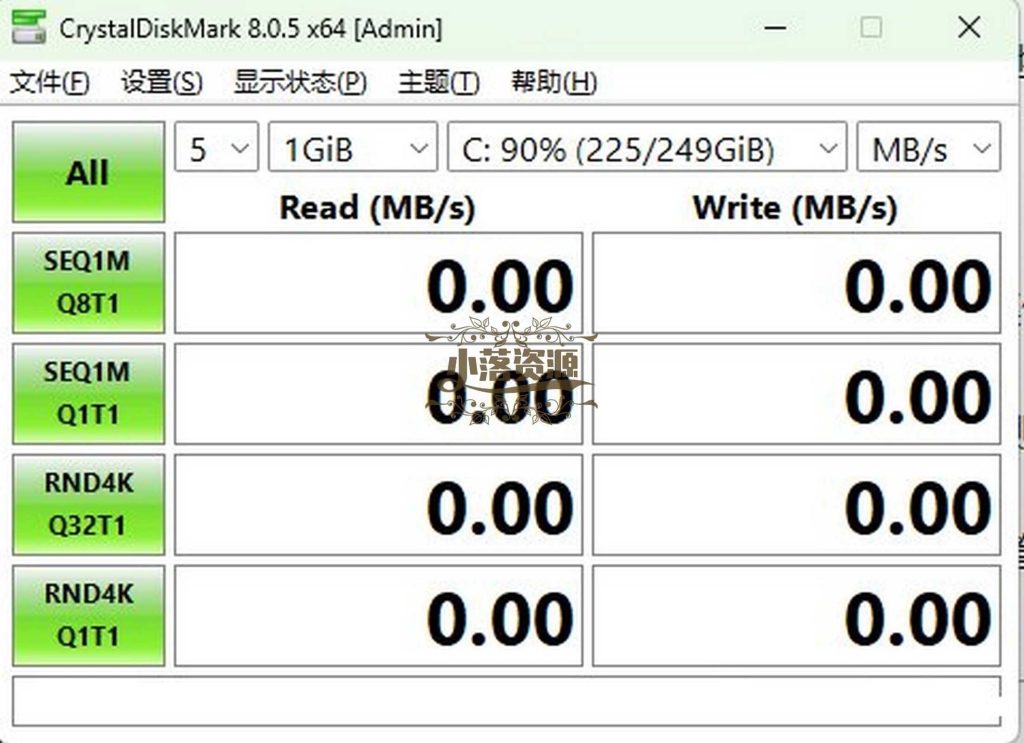The width and height of the screenshot is (1024, 743).
Task: Open the 显示状态(P) menu
Action: coord(300,83)
